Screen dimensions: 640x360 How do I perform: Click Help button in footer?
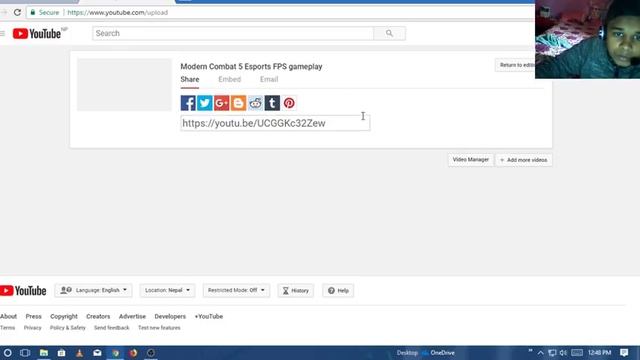[x=338, y=291]
